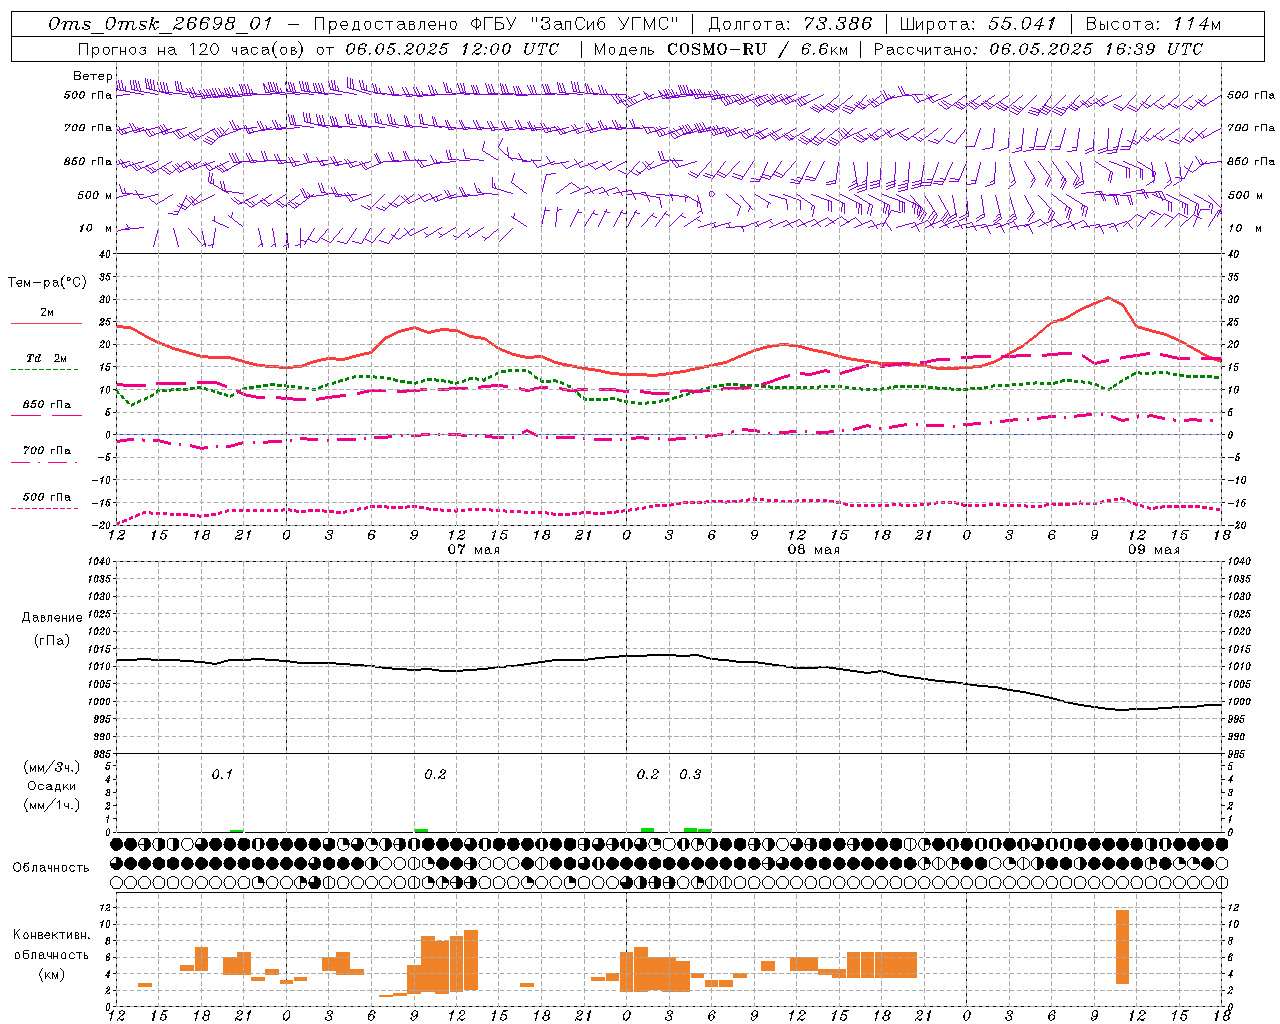Click the "Тем-ра(°C)" temperature panel label
The image size is (1280, 1024).
[46, 283]
